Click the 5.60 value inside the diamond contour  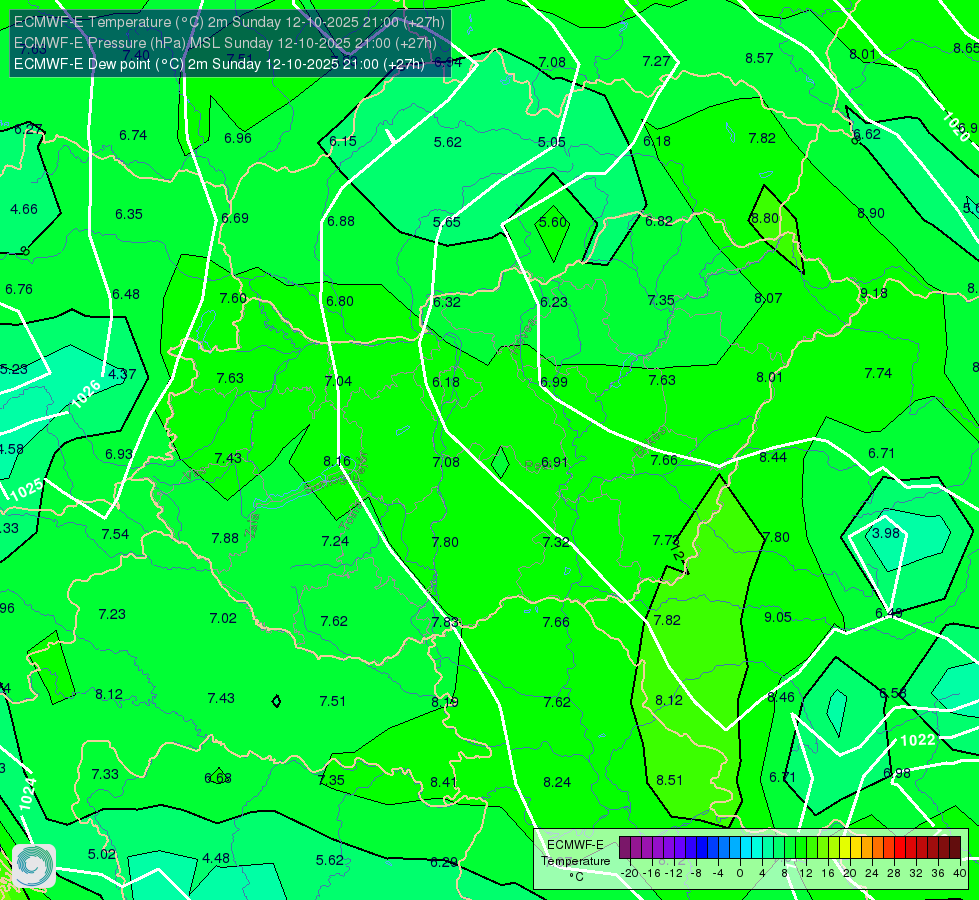click(x=553, y=222)
